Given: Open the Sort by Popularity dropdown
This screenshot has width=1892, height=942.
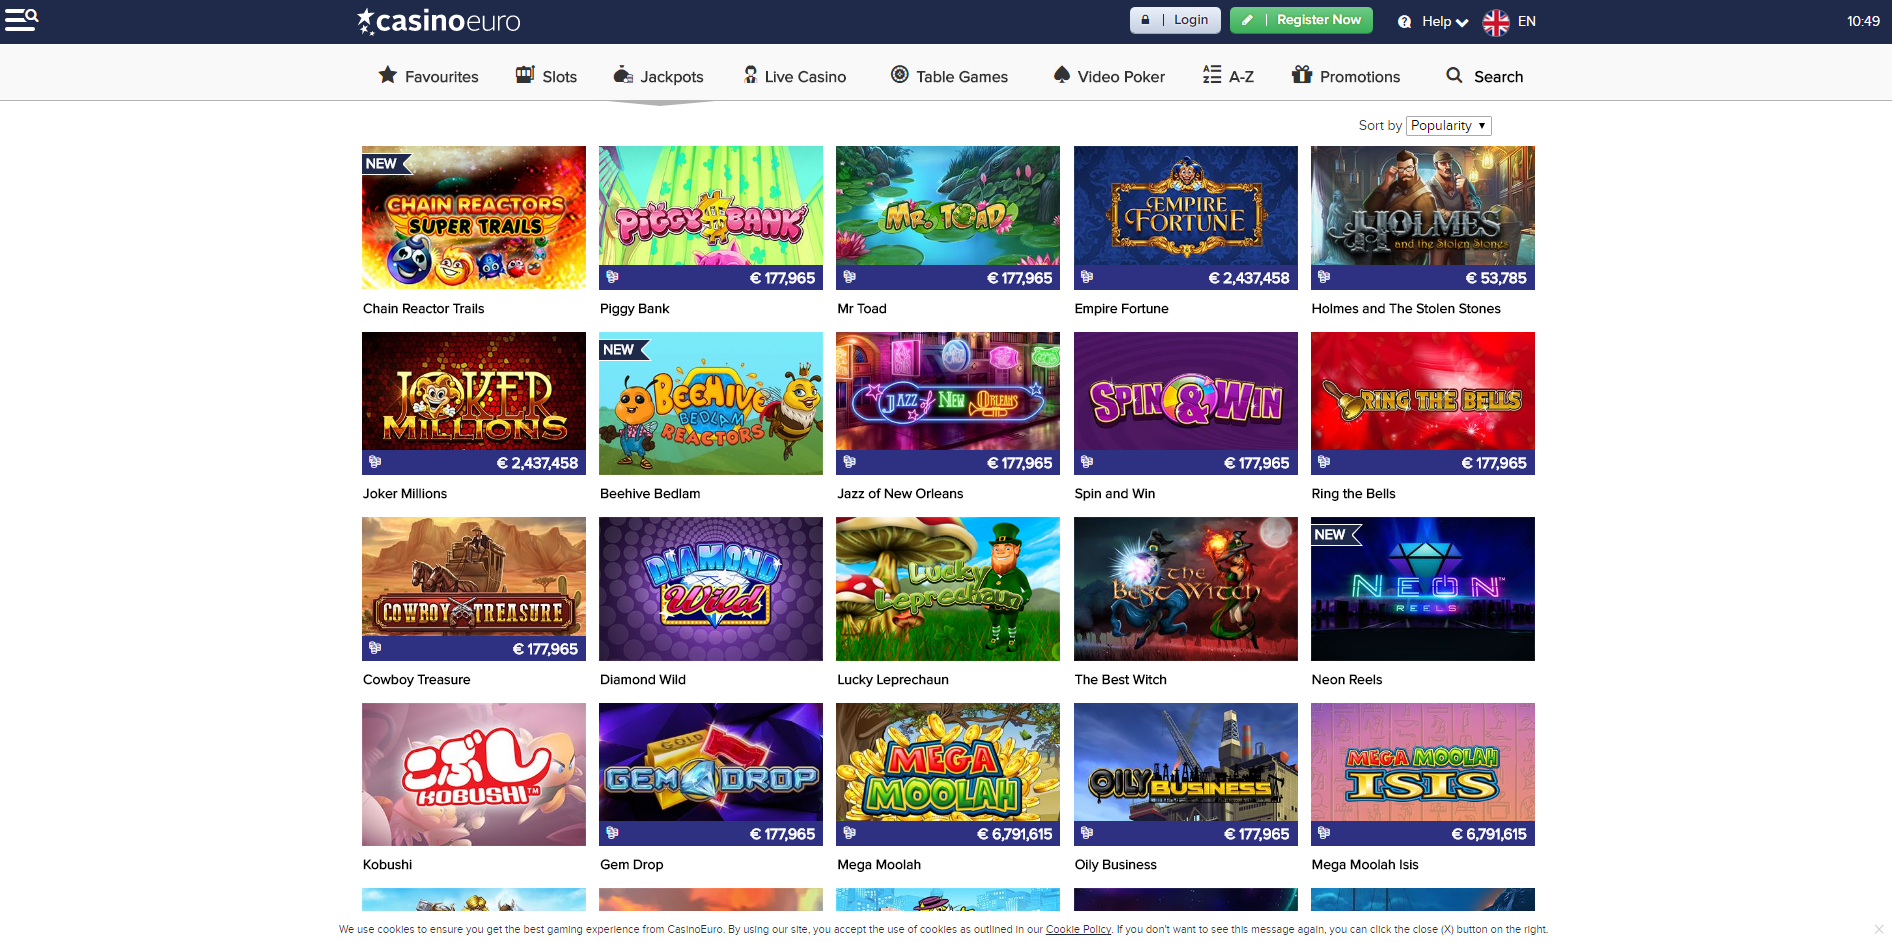Looking at the screenshot, I should (1447, 125).
